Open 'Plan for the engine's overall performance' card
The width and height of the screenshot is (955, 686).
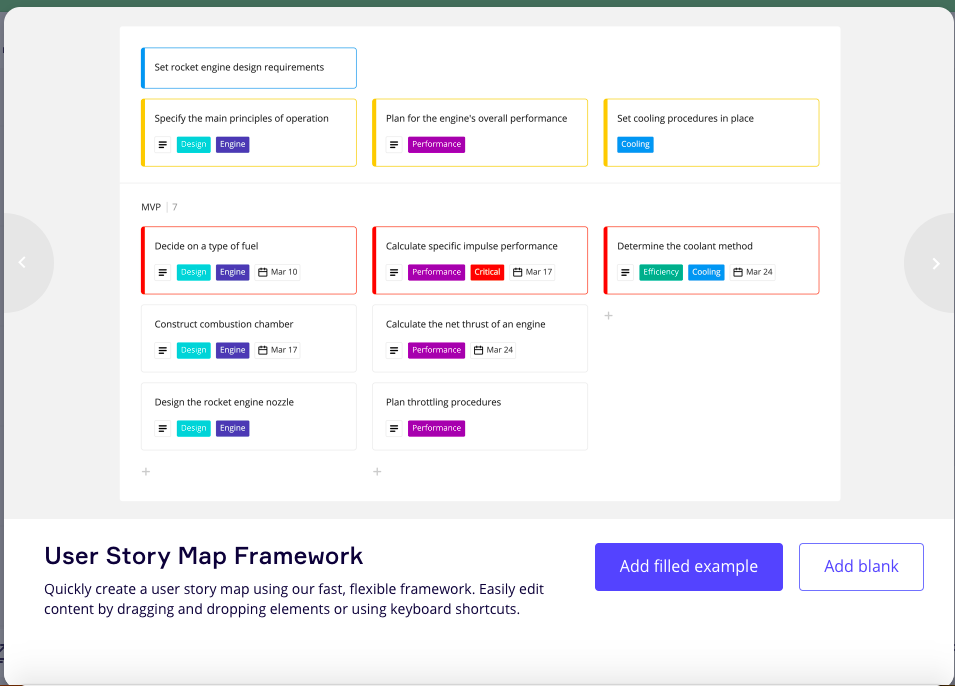coord(479,119)
